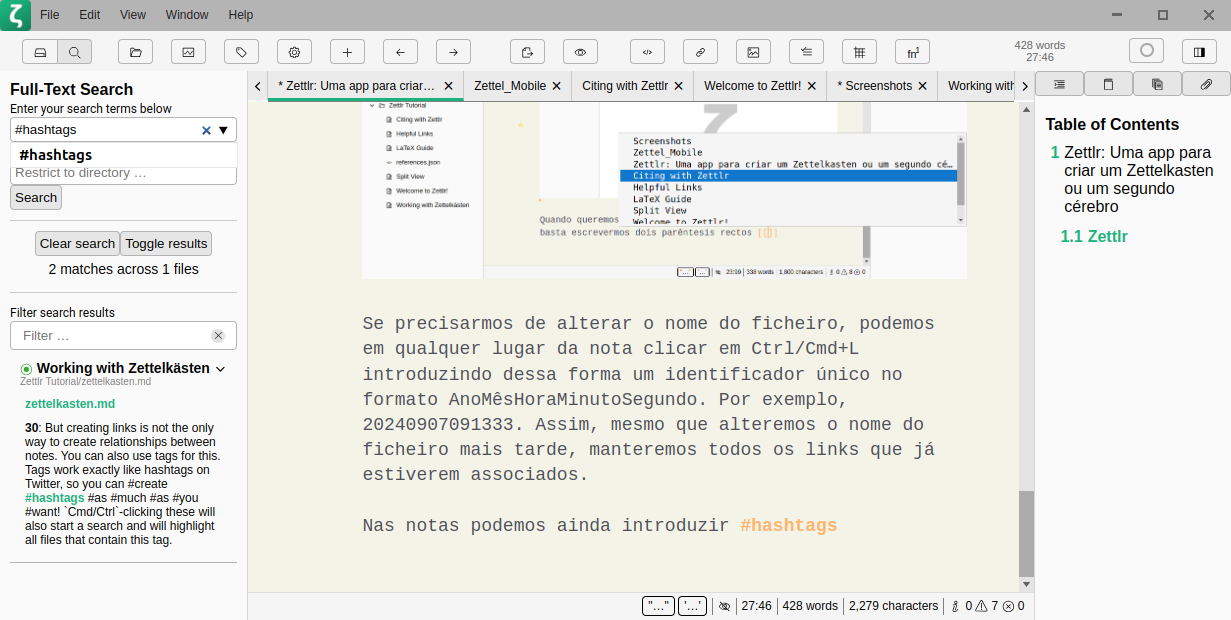Viewport: 1231px width, 620px height.
Task: Open workspace folder toolbar button
Action: tap(135, 51)
